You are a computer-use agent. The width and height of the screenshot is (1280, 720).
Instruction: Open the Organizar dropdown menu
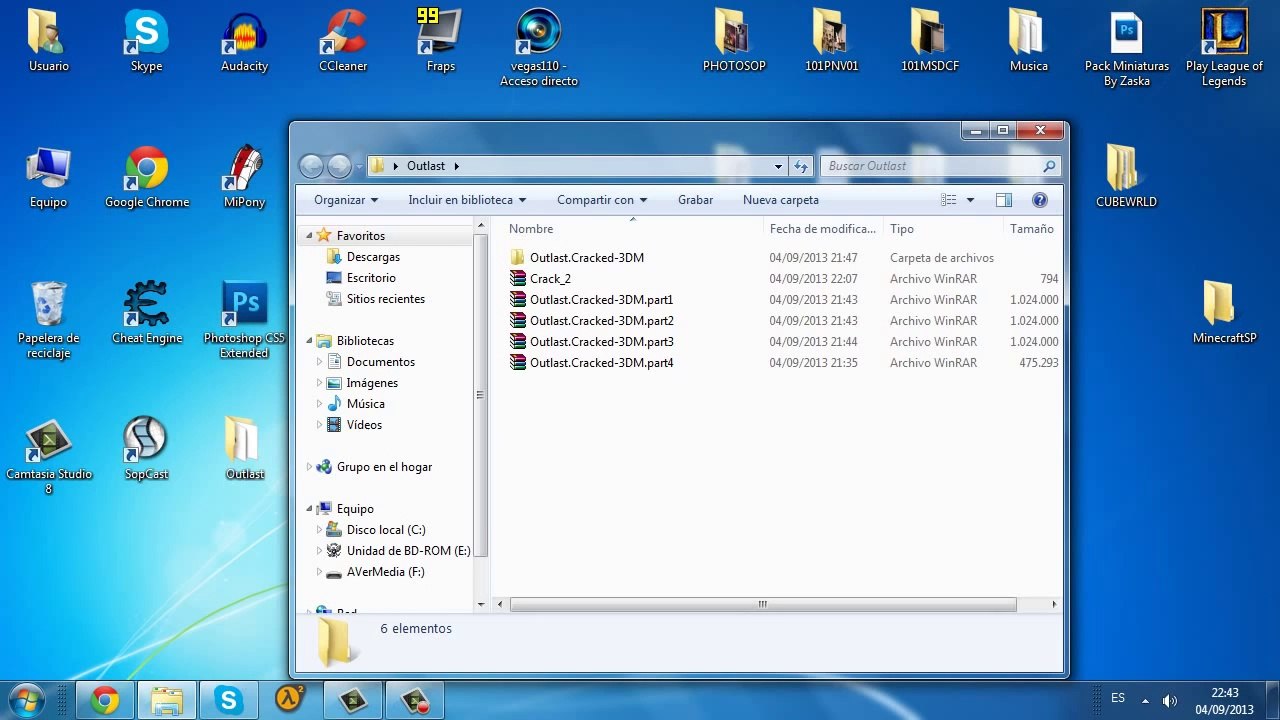346,200
